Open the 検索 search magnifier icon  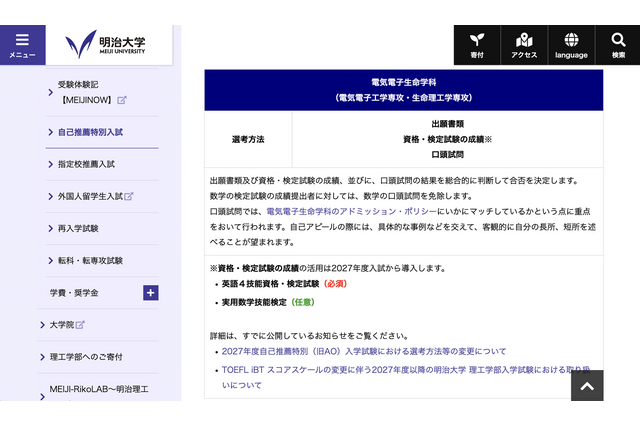pyautogui.click(x=618, y=45)
